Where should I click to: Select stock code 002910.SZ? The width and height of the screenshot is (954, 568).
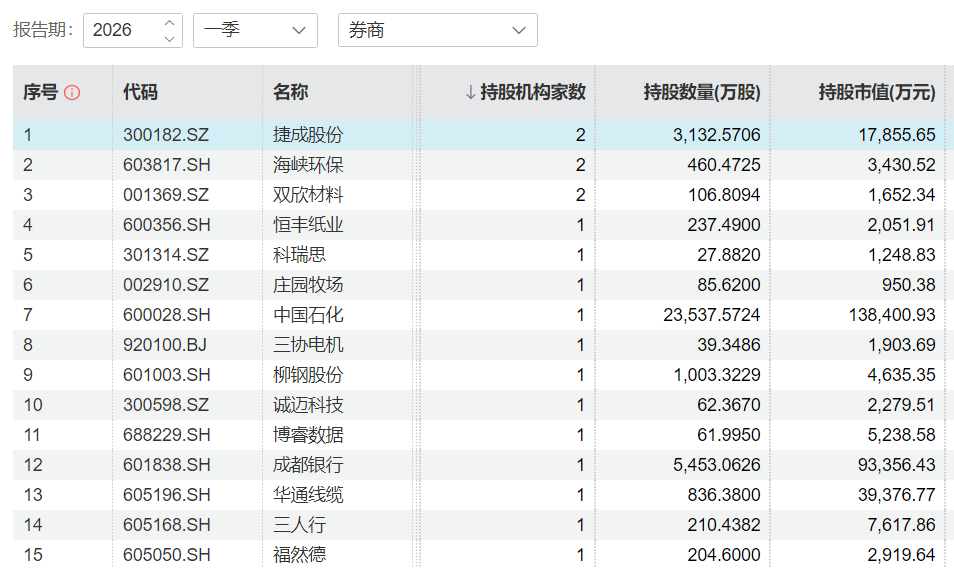166,285
